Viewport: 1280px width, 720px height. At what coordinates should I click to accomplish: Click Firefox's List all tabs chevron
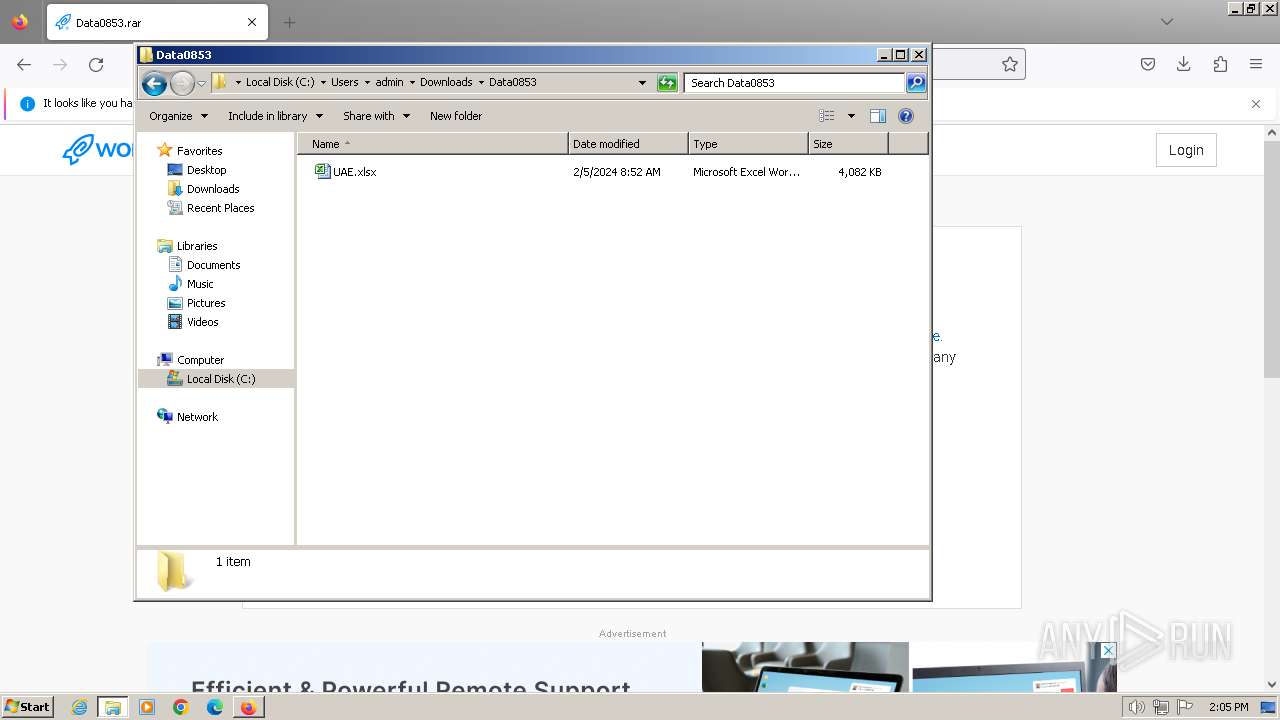[1167, 22]
